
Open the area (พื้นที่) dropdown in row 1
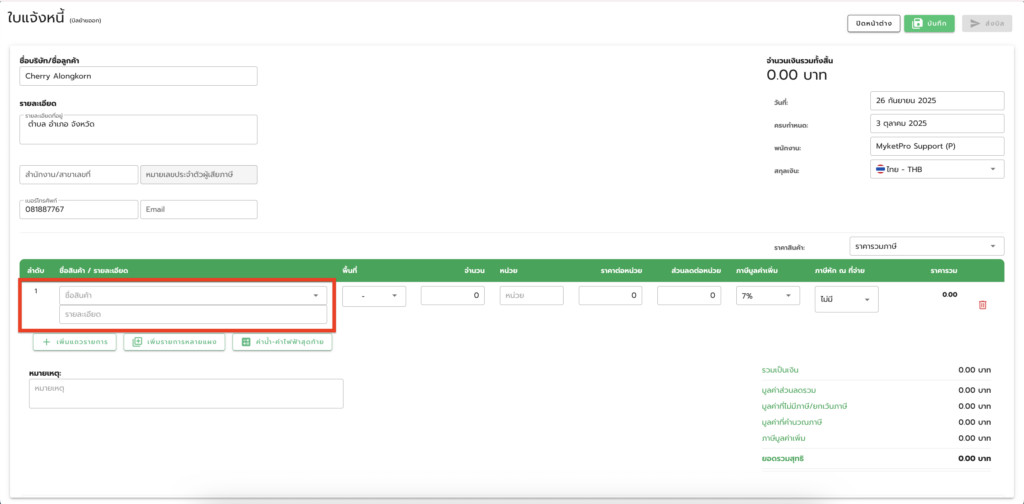click(x=374, y=296)
